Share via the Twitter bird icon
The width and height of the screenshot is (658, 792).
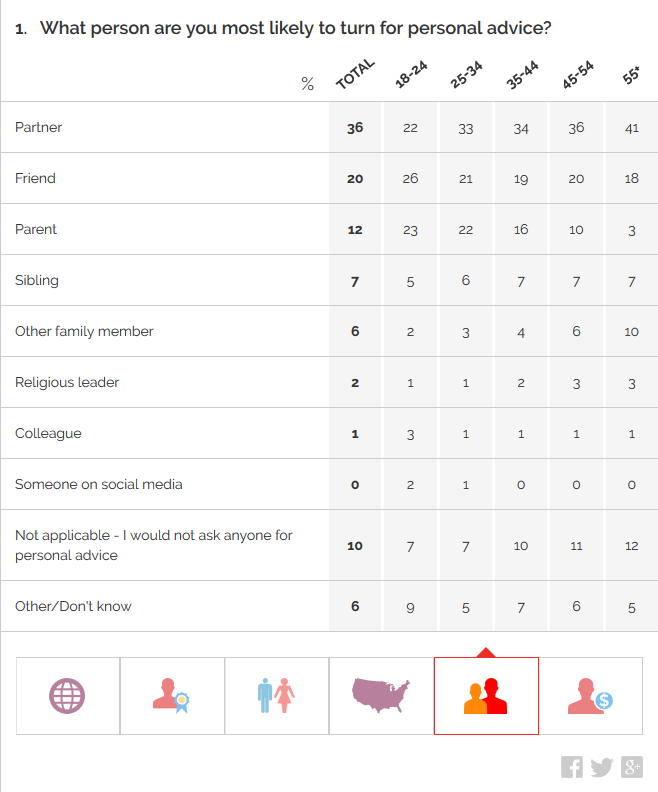click(x=601, y=767)
